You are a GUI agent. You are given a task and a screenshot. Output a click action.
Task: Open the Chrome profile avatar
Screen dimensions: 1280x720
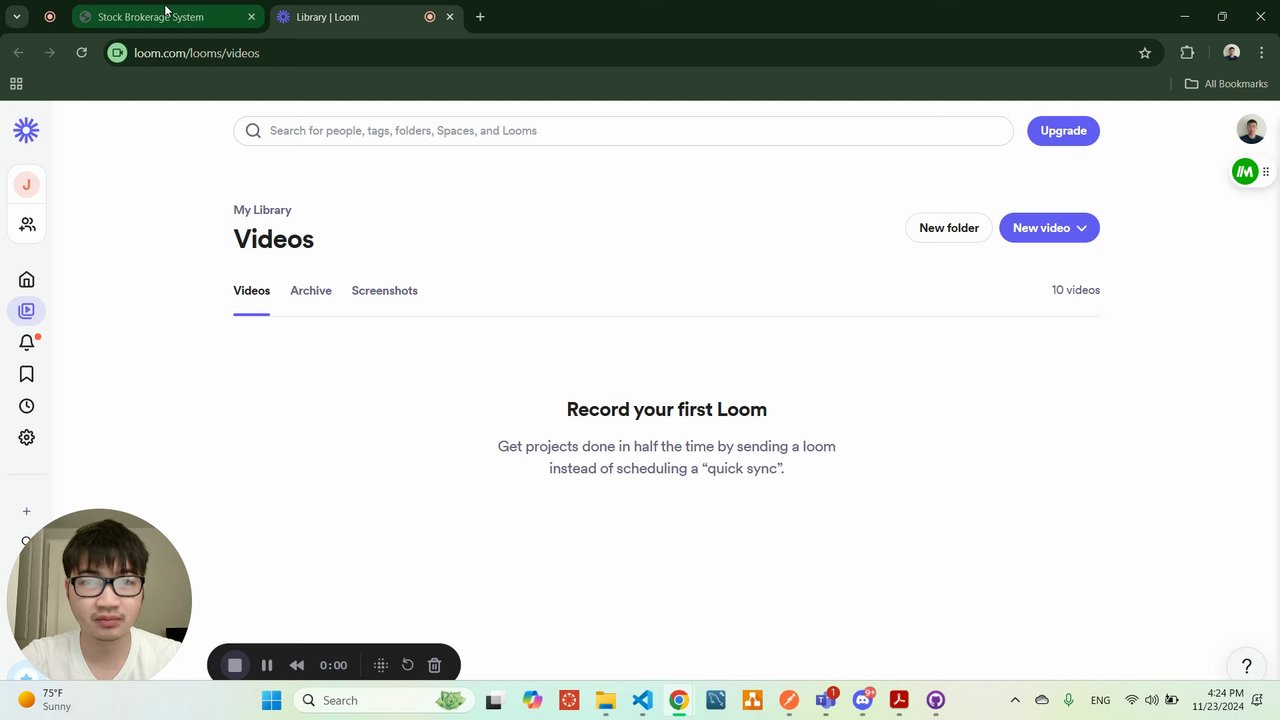[1231, 53]
